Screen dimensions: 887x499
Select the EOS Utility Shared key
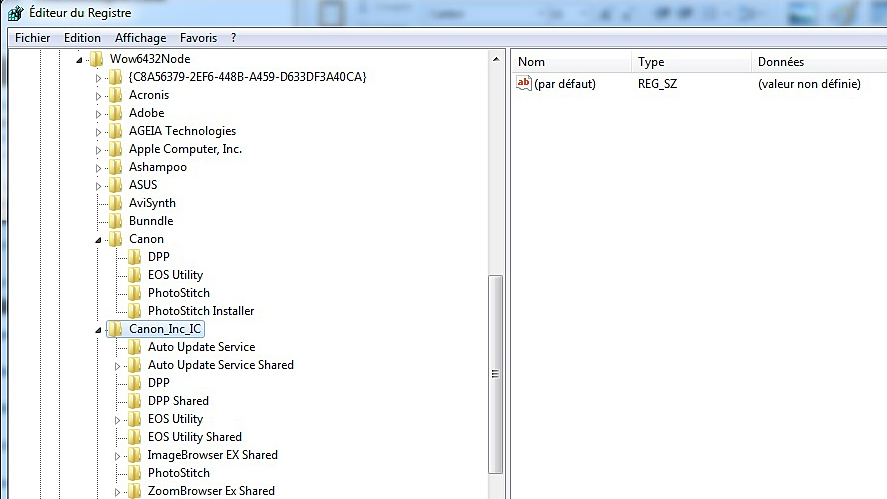(195, 437)
